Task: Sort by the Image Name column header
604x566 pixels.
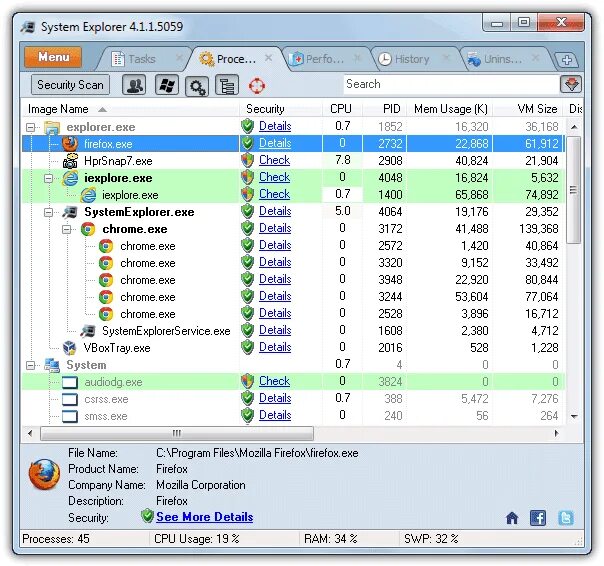Action: coord(130,109)
